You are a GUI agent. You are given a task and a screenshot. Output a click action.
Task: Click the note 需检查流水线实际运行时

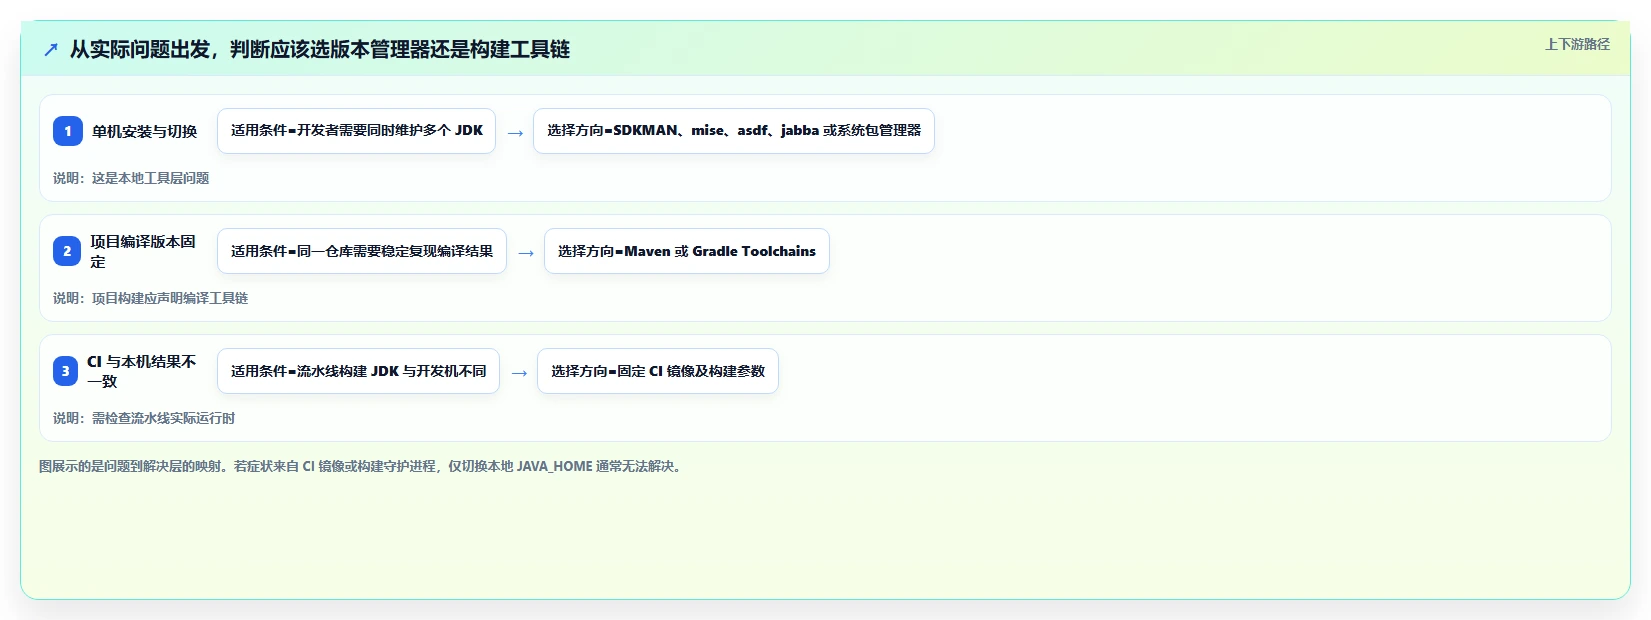(x=144, y=418)
